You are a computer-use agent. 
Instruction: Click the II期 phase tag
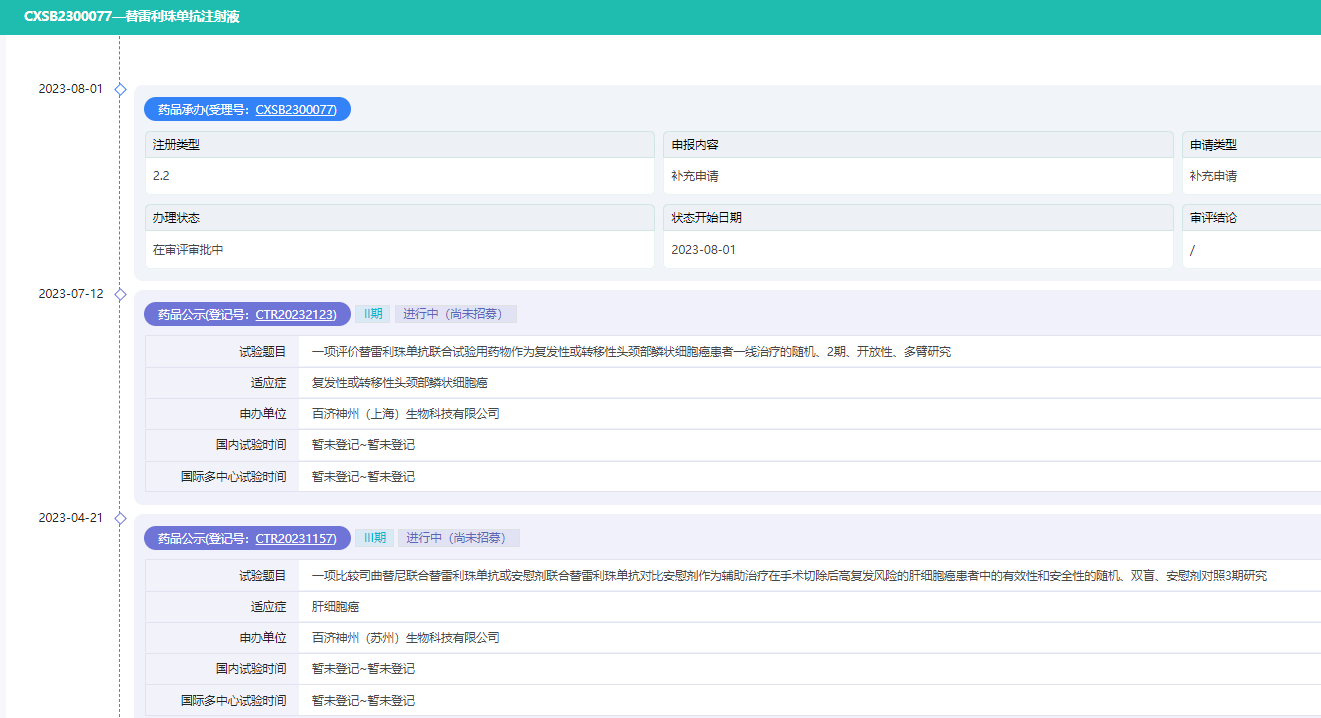(x=373, y=314)
